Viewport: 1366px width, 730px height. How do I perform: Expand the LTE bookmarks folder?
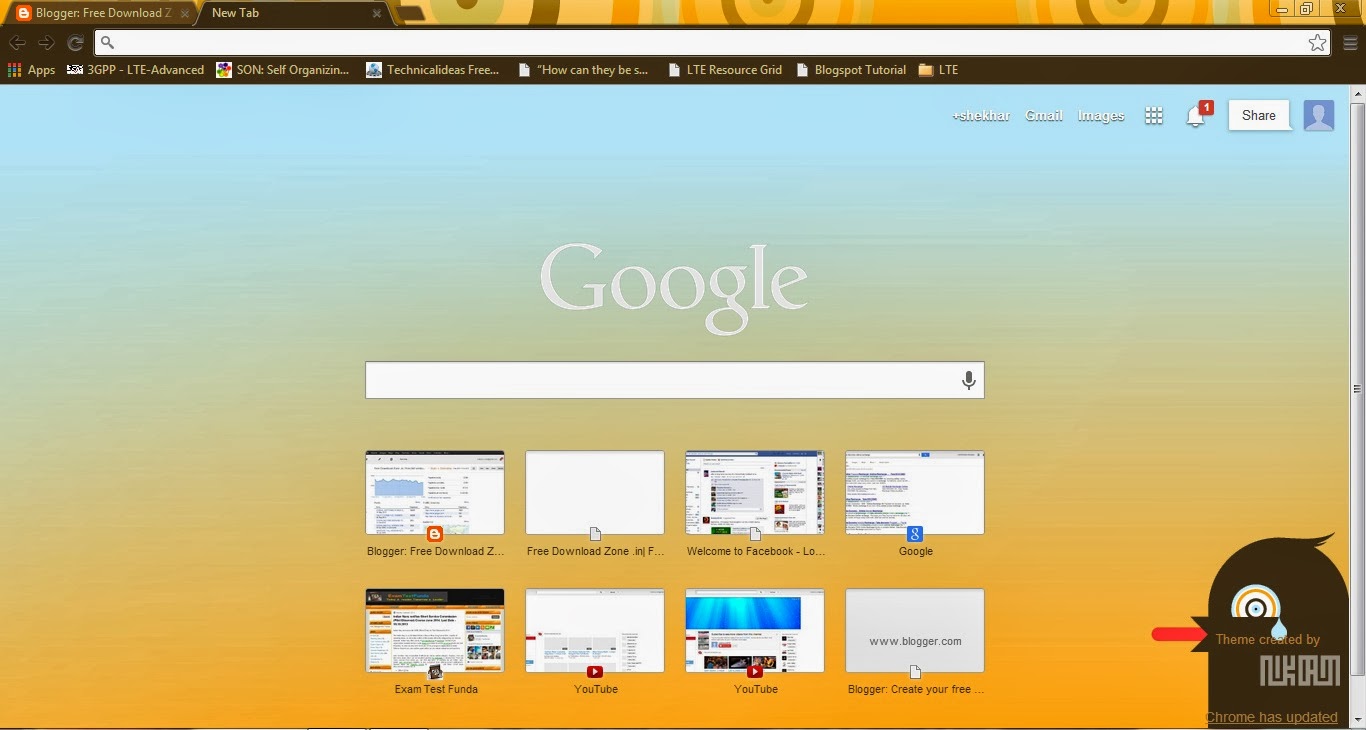tap(938, 70)
